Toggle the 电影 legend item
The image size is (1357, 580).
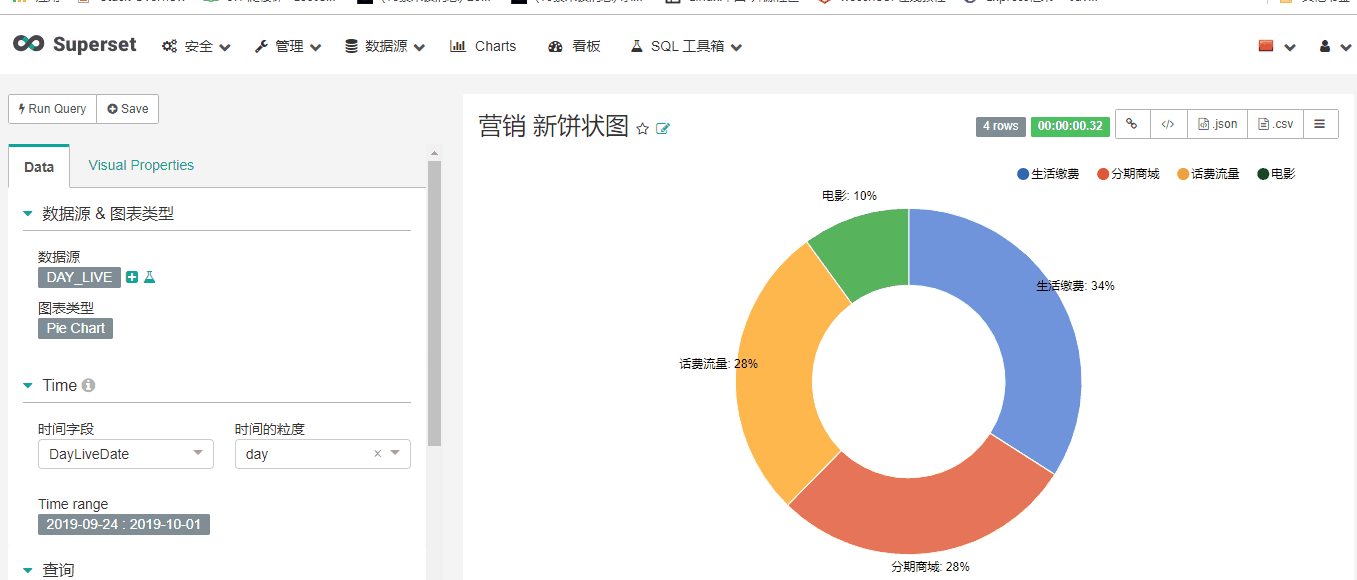pos(1274,173)
